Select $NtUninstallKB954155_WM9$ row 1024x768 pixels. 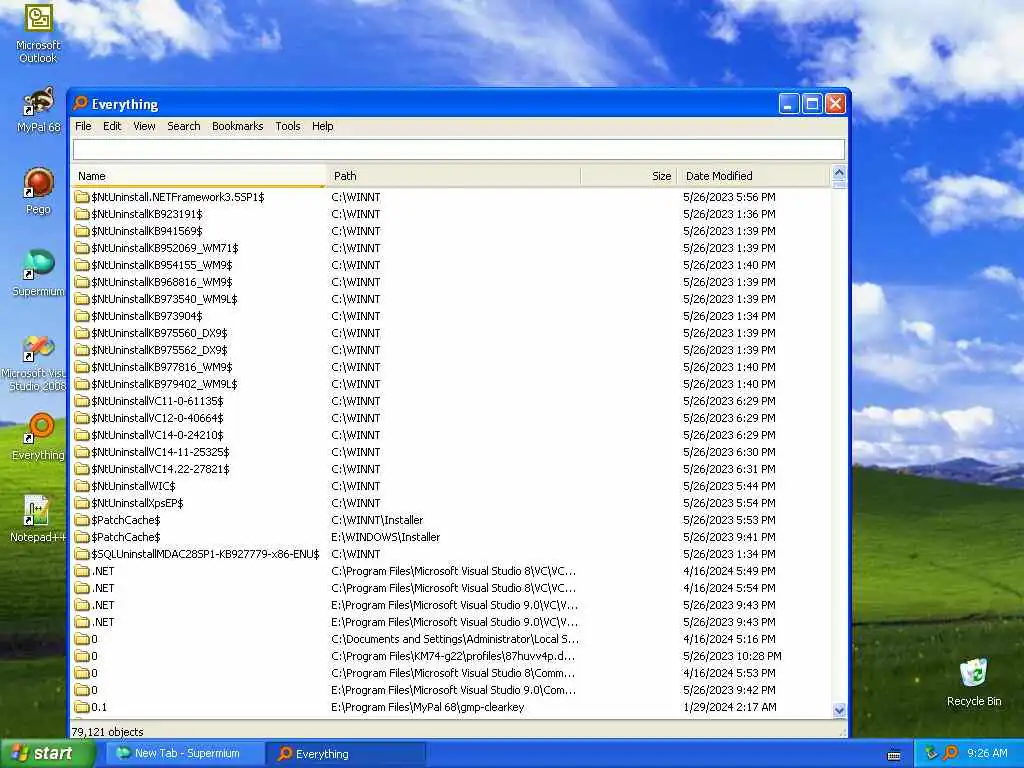tap(451, 265)
